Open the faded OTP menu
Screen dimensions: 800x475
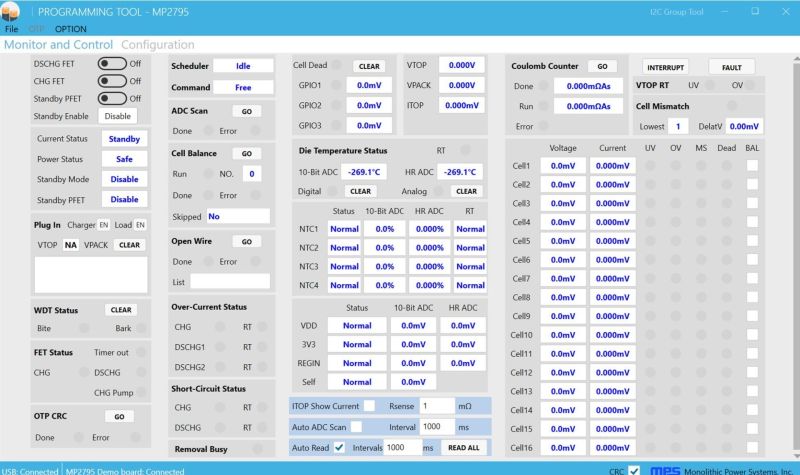tap(36, 29)
